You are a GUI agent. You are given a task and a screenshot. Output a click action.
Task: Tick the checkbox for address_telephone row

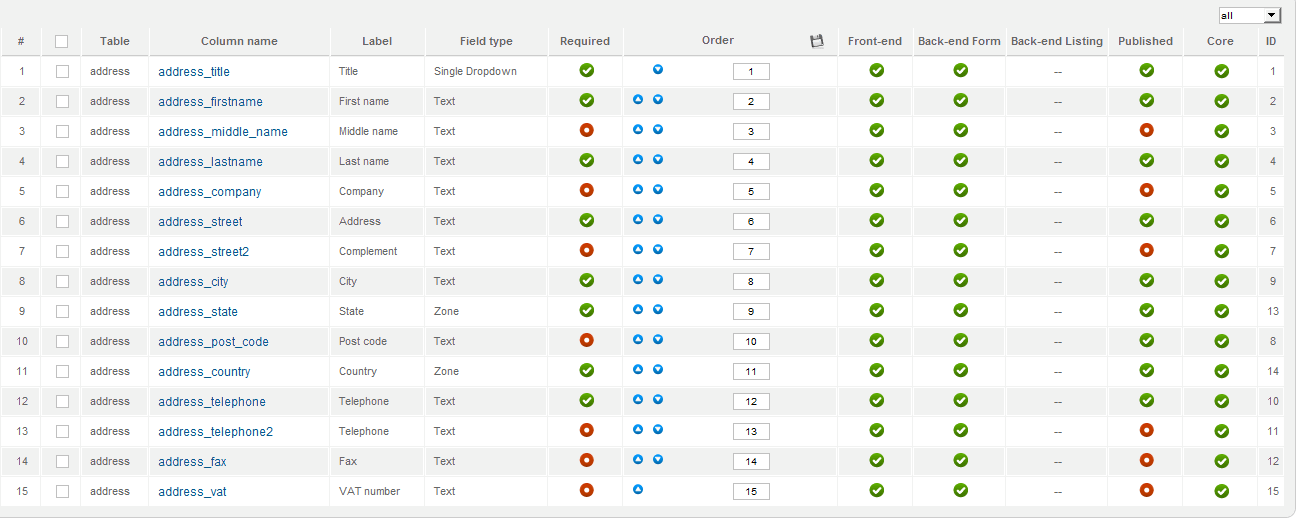tap(62, 401)
